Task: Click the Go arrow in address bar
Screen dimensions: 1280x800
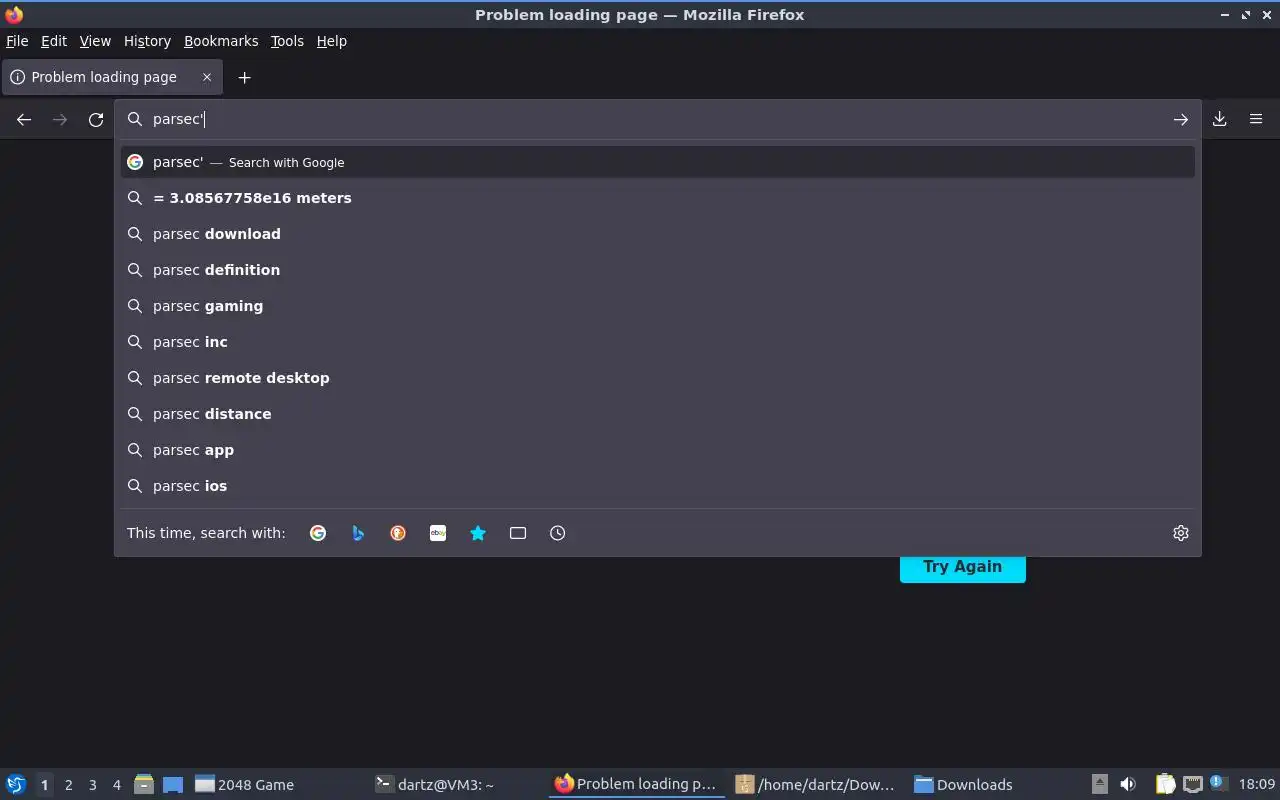Action: point(1181,119)
